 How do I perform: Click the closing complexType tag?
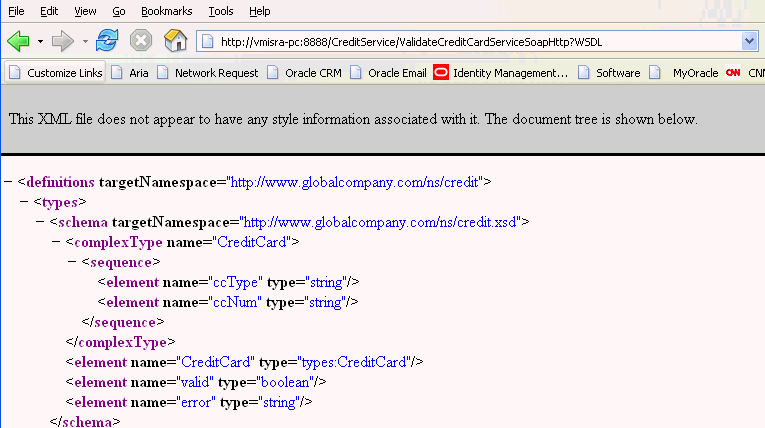[x=121, y=342]
